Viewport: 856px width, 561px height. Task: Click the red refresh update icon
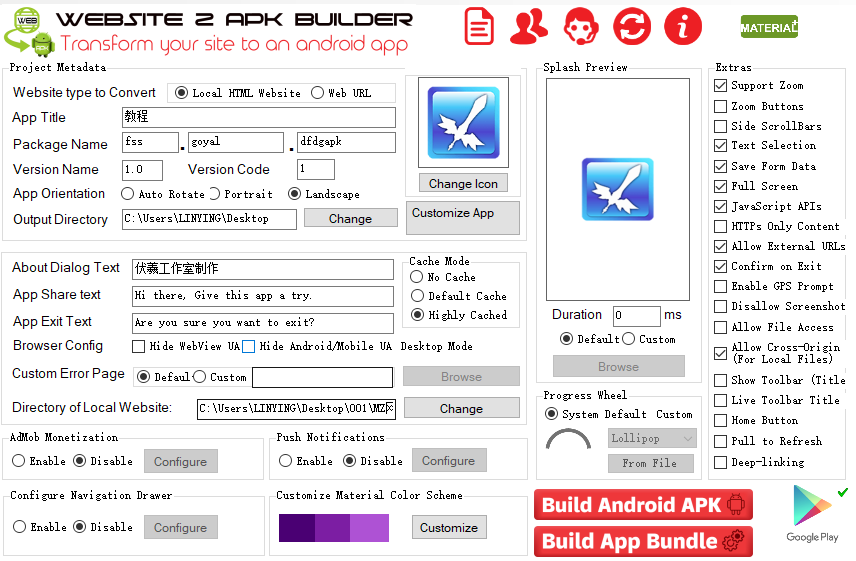(632, 26)
